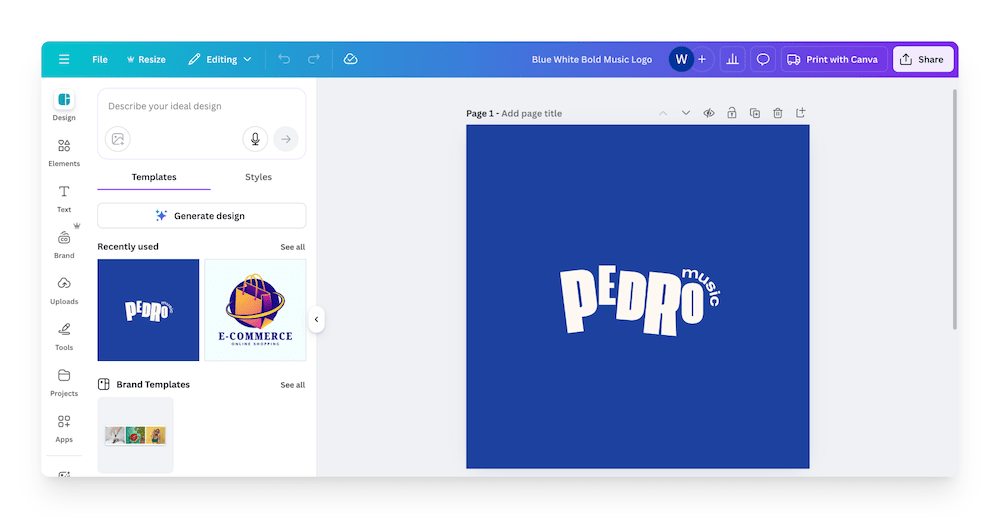Move page up with chevron
Screen dimensions: 1000x518
(x=663, y=113)
